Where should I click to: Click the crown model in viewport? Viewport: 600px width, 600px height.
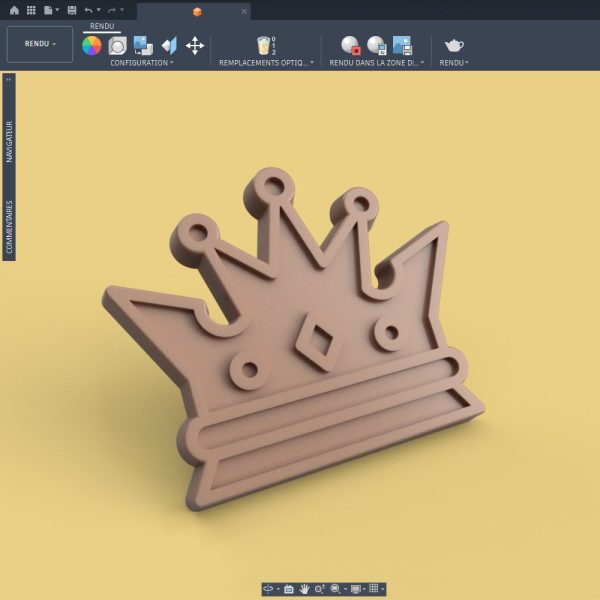pos(291,341)
